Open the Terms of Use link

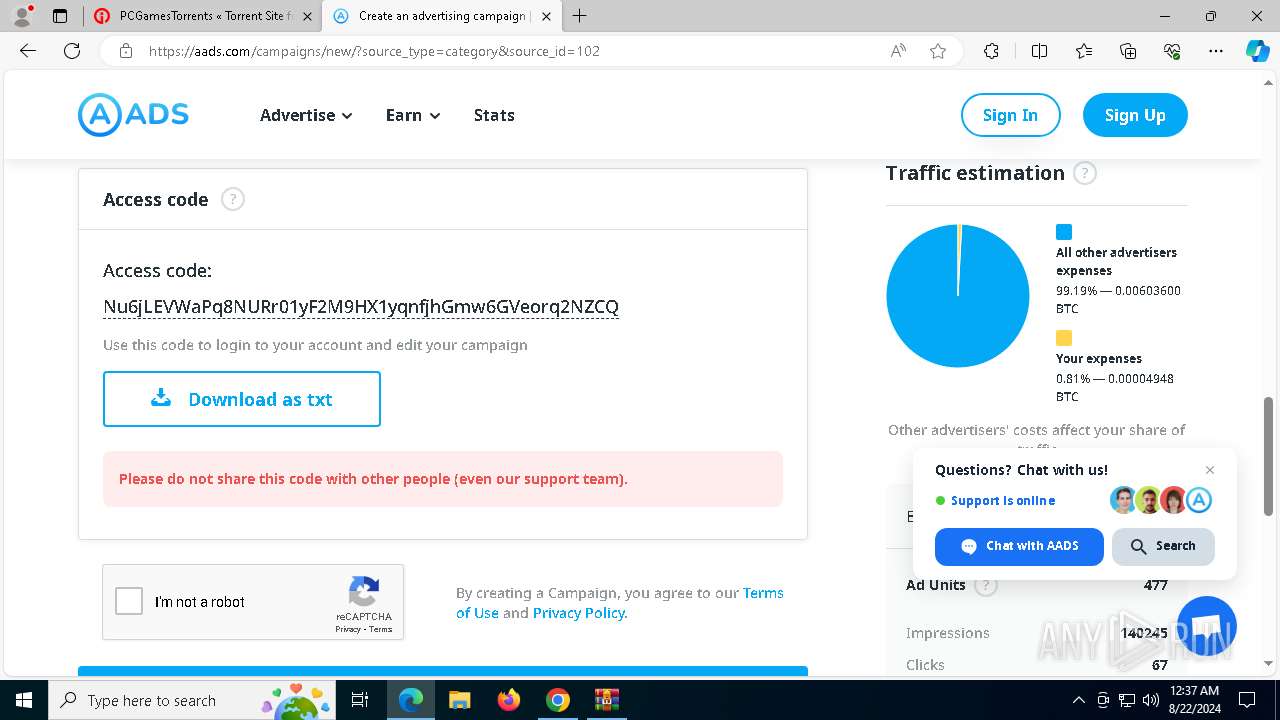coord(620,603)
